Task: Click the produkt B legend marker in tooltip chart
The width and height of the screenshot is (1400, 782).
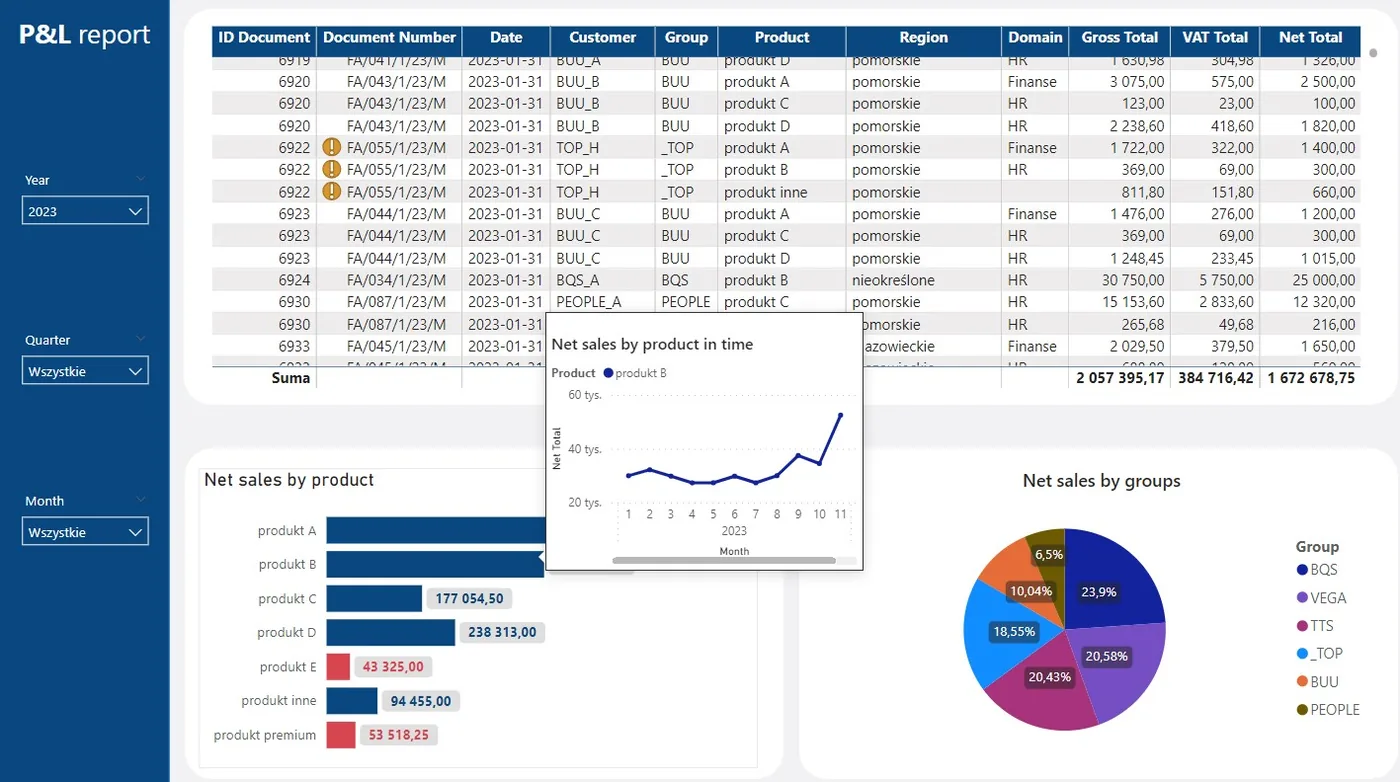Action: tap(607, 373)
